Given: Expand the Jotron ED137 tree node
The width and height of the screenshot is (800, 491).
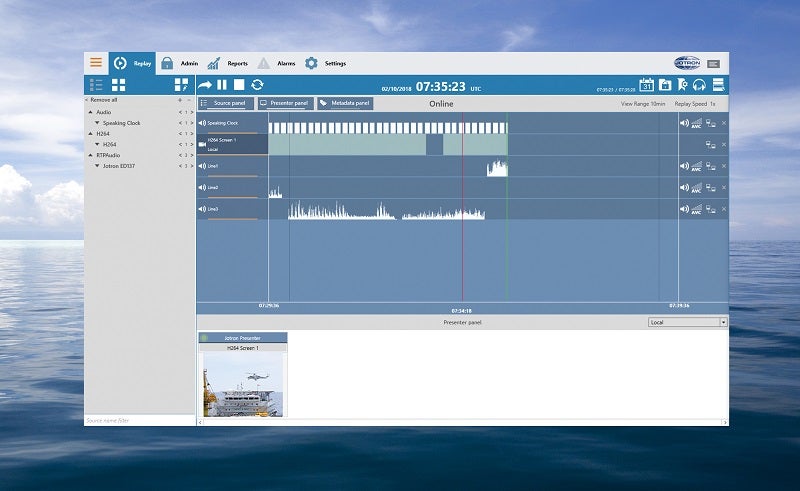Looking at the screenshot, I should pos(97,165).
